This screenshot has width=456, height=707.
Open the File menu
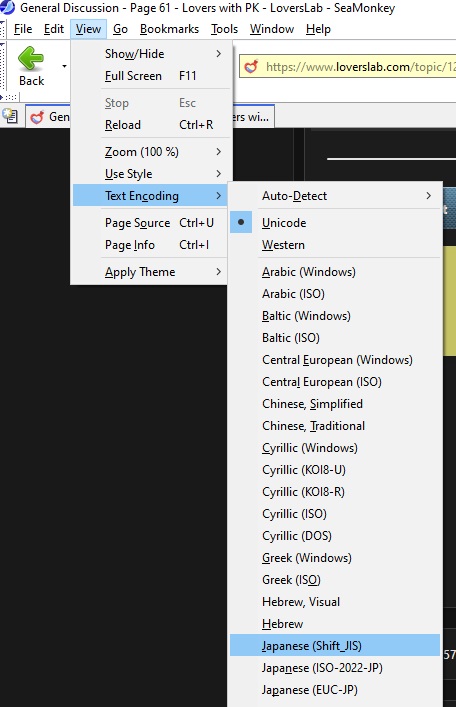(23, 29)
